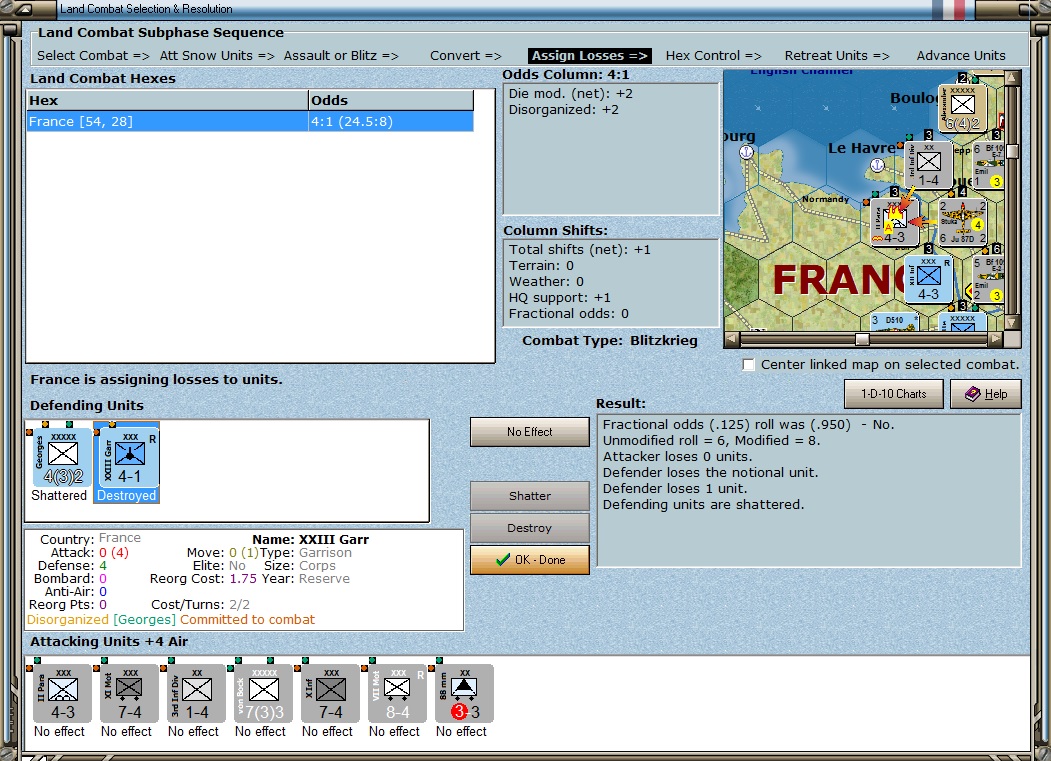Select the II Para attacking unit counter

62,692
